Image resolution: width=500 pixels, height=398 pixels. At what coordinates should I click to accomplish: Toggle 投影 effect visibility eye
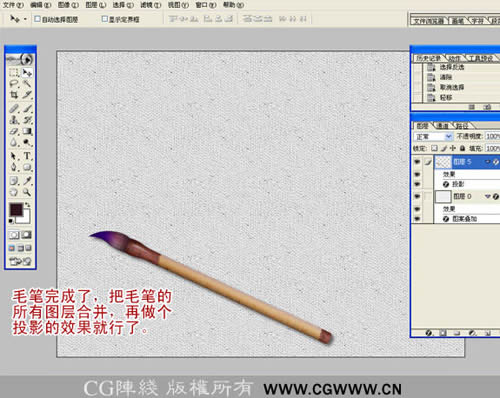pos(417,184)
